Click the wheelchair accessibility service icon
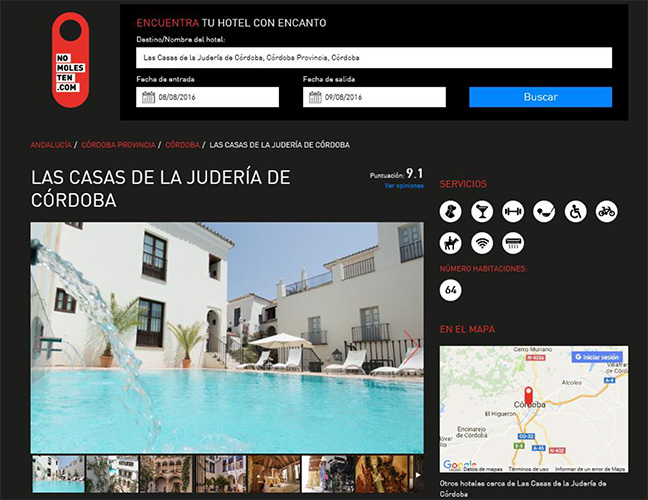Screen dimensions: 648x500 [575, 212]
